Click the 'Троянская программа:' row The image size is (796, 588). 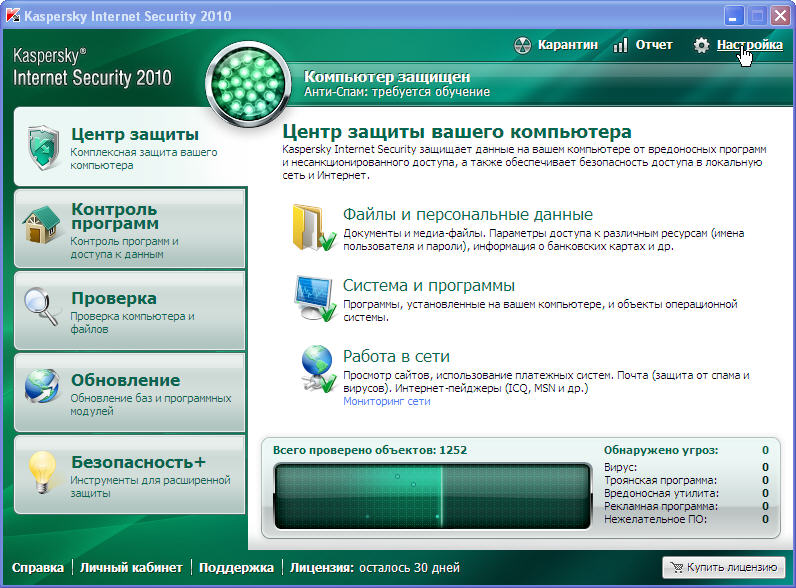686,480
